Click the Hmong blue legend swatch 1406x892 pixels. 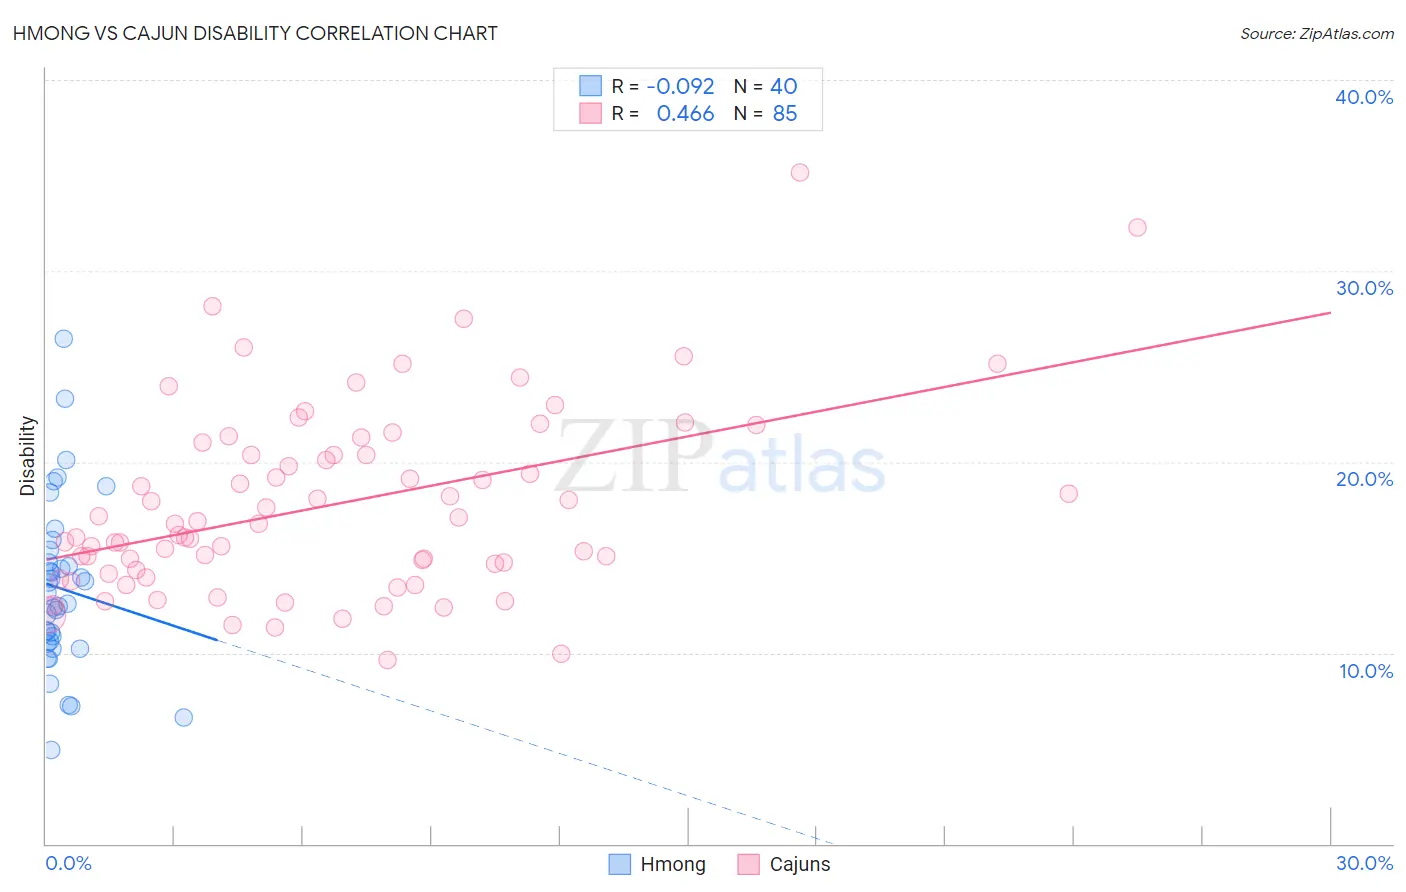pyautogui.click(x=620, y=864)
